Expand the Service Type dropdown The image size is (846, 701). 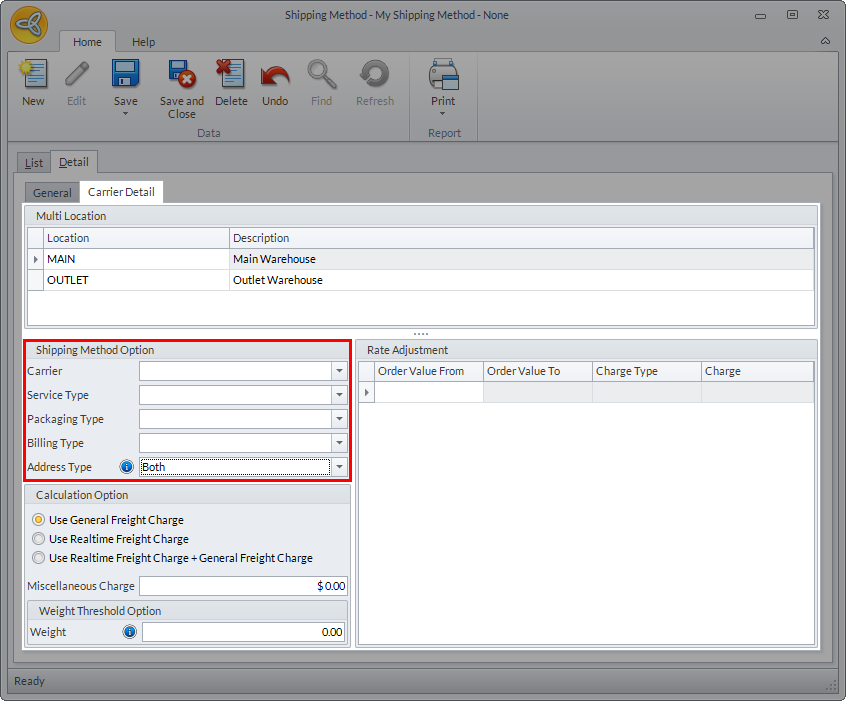(339, 395)
